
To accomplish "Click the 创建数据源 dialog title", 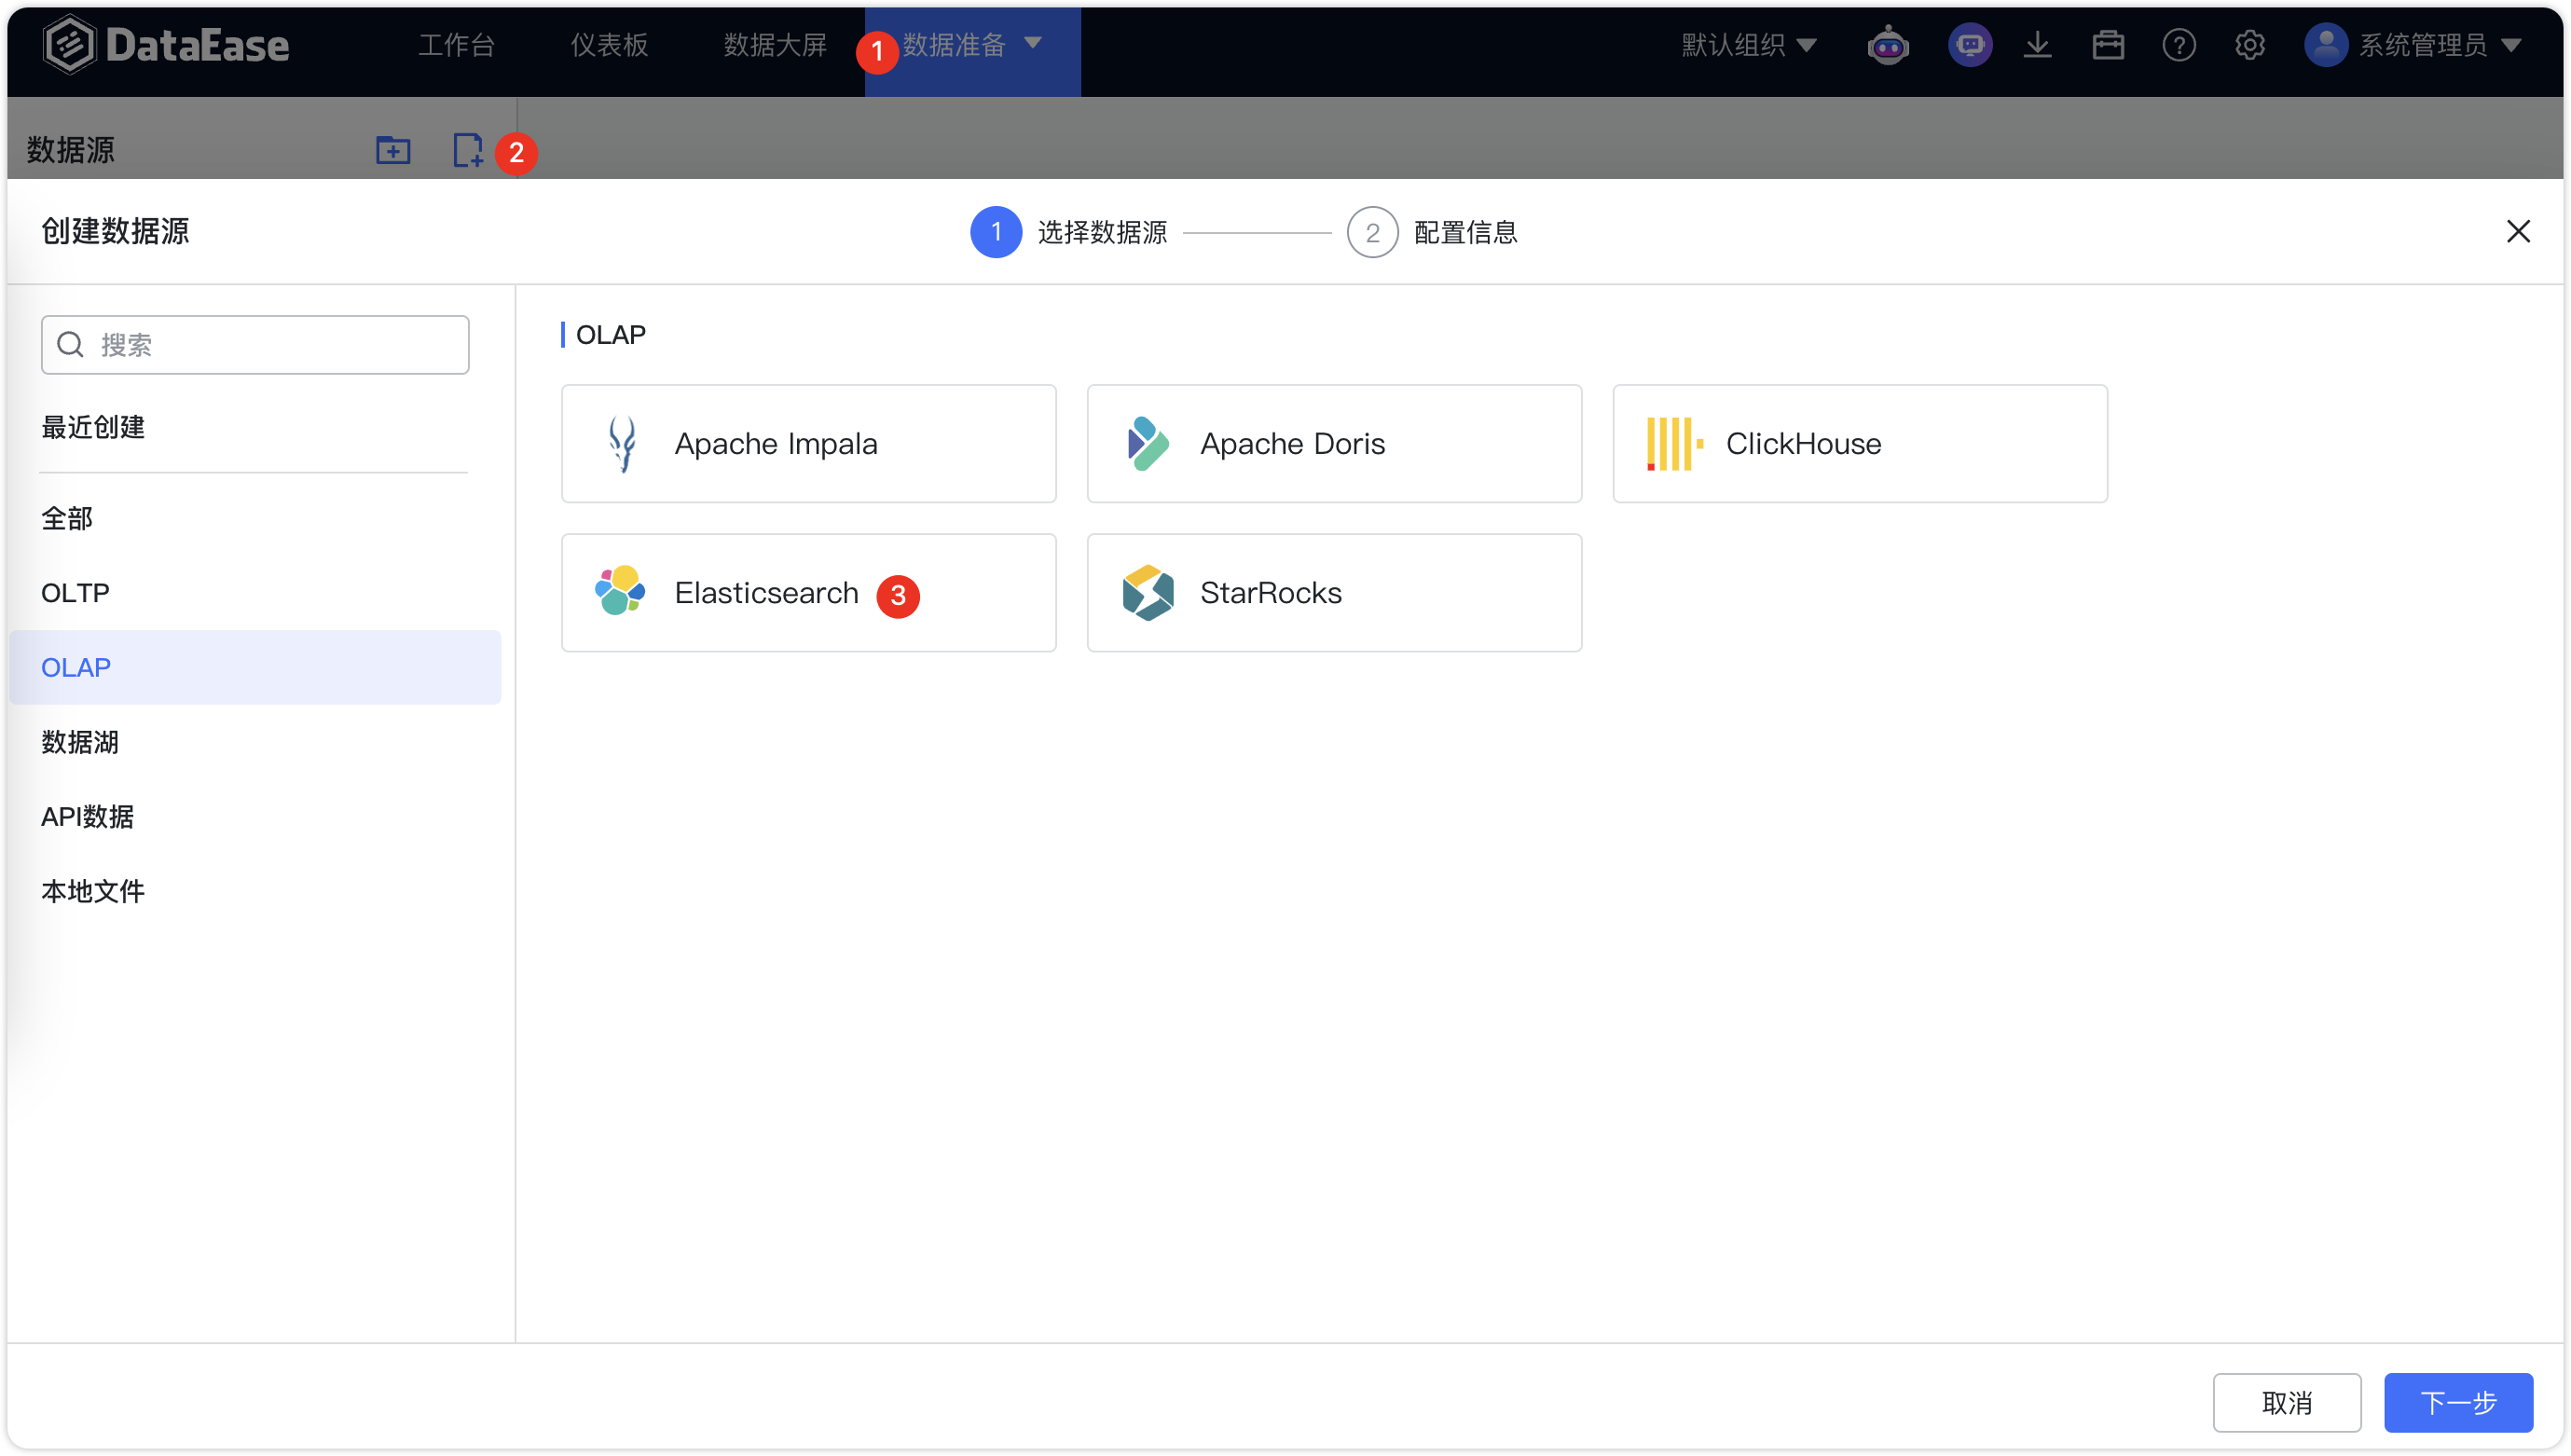I will pos(115,231).
